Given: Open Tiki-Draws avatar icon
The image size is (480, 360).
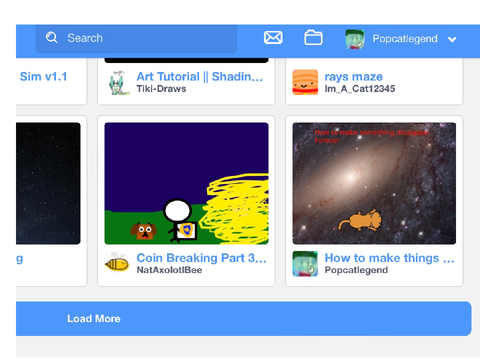Looking at the screenshot, I should coord(118,83).
